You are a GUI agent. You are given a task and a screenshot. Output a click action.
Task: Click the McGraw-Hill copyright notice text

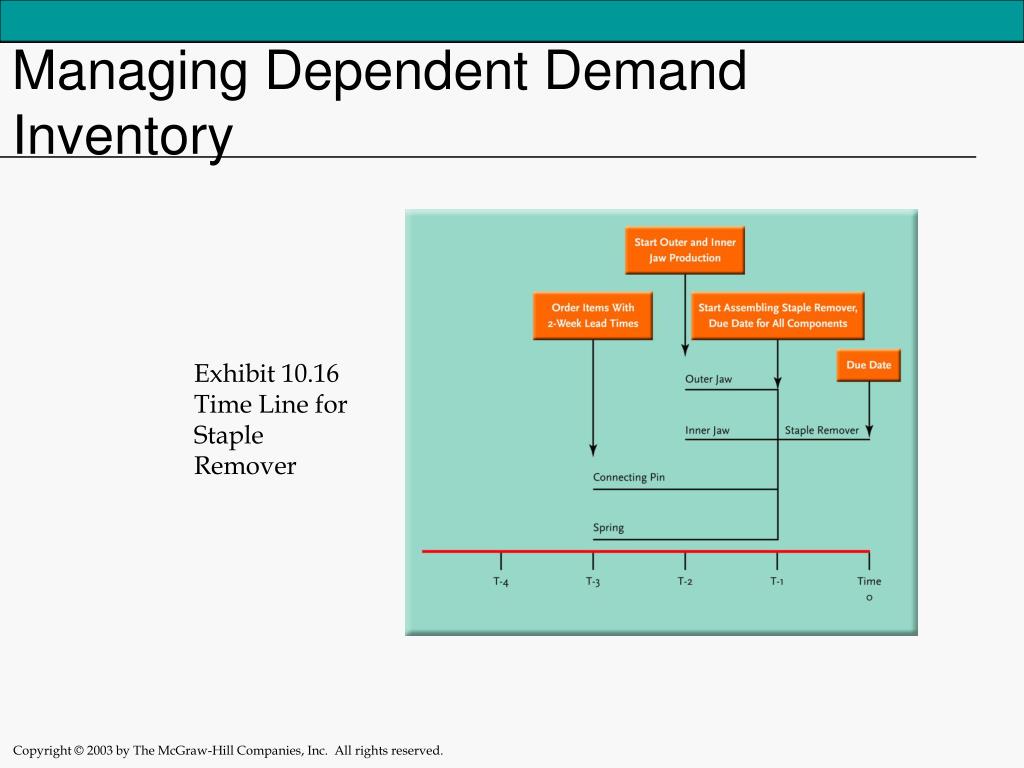pos(228,750)
